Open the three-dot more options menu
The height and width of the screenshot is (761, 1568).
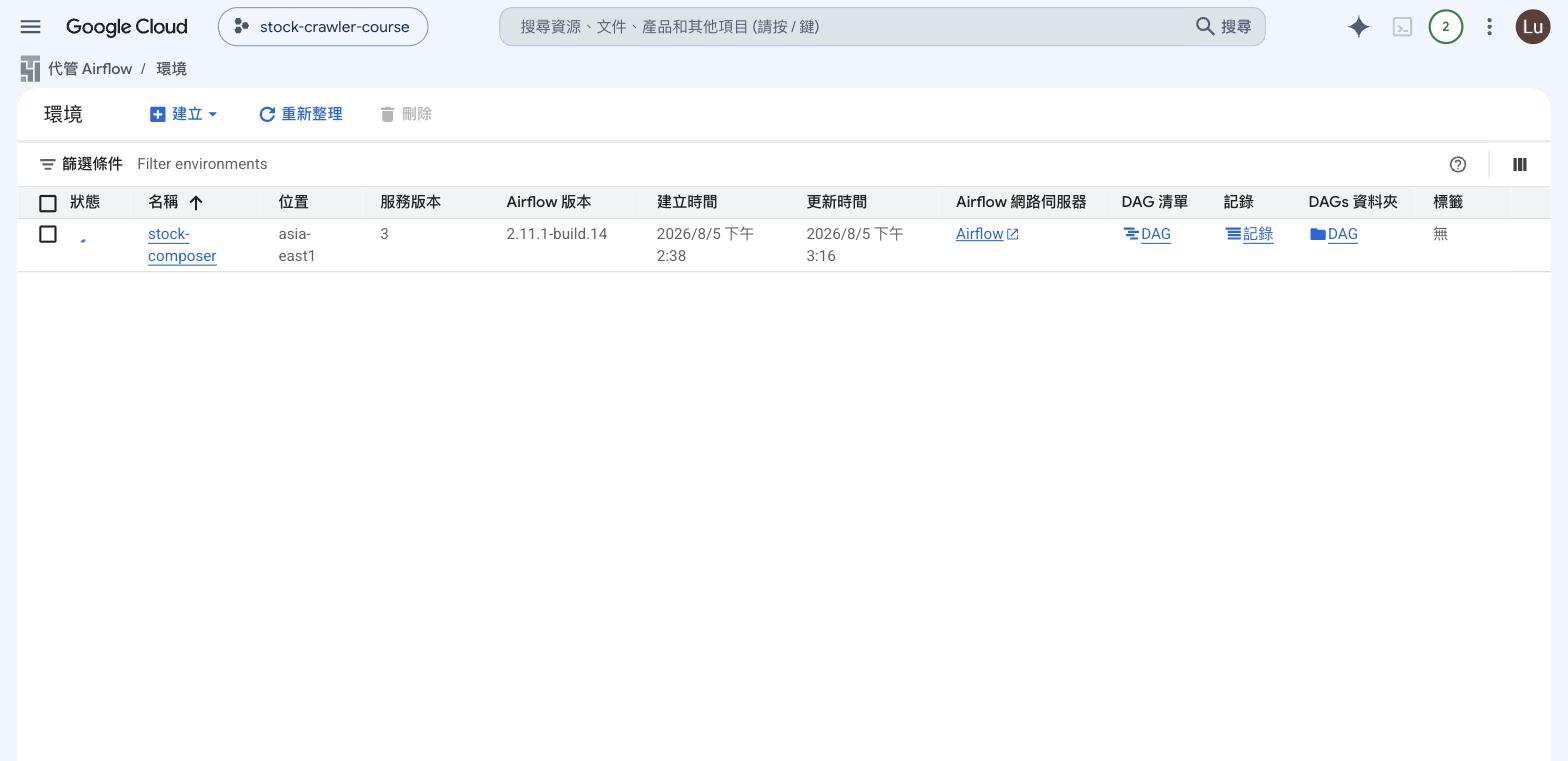1489,27
